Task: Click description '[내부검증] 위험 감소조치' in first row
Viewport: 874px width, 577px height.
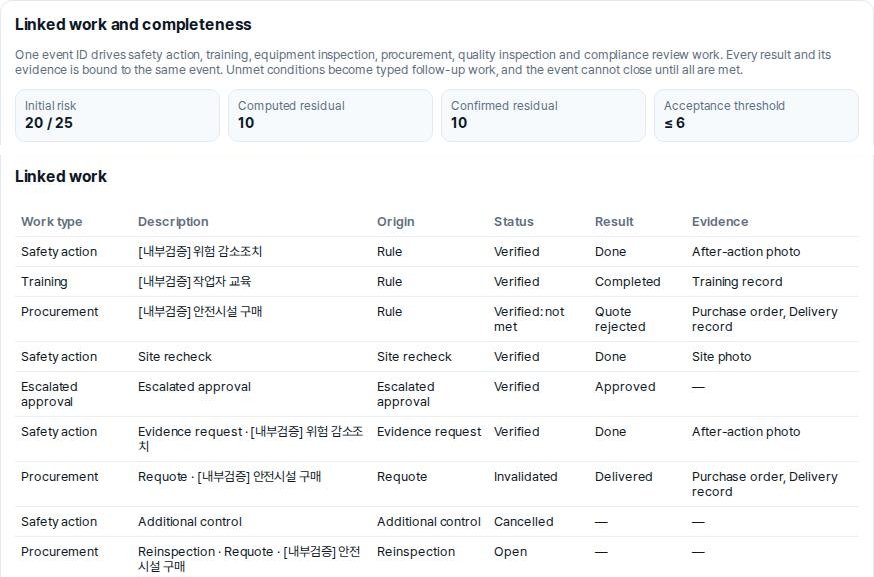Action: pyautogui.click(x=200, y=251)
